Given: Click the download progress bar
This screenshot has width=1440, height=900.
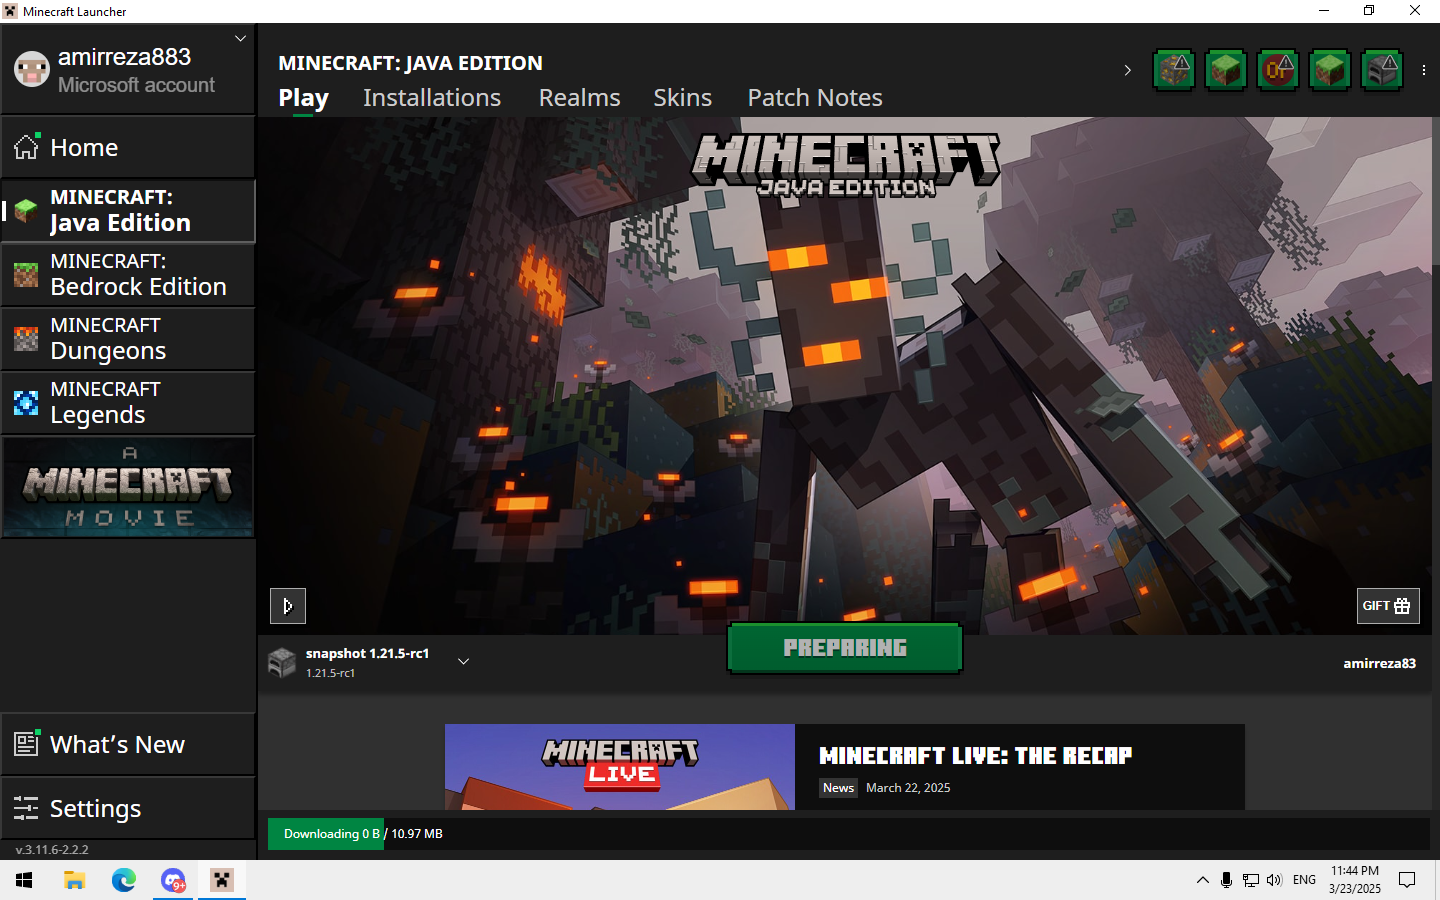Looking at the screenshot, I should click(849, 834).
